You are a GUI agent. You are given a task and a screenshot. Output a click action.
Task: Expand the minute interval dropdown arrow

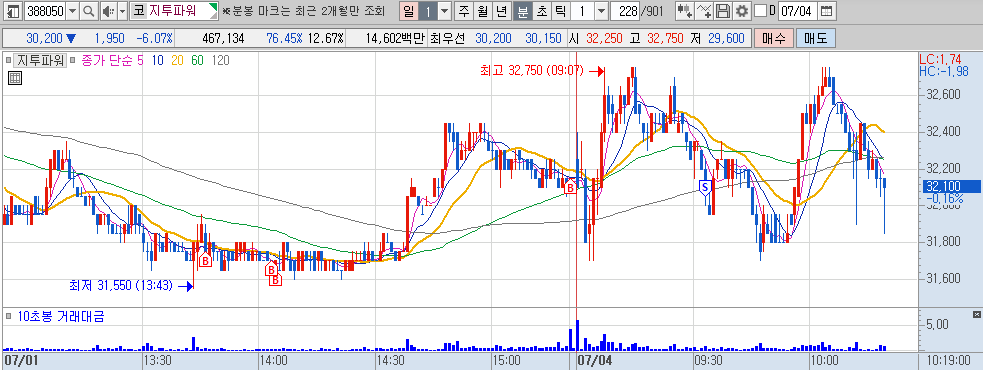click(601, 11)
